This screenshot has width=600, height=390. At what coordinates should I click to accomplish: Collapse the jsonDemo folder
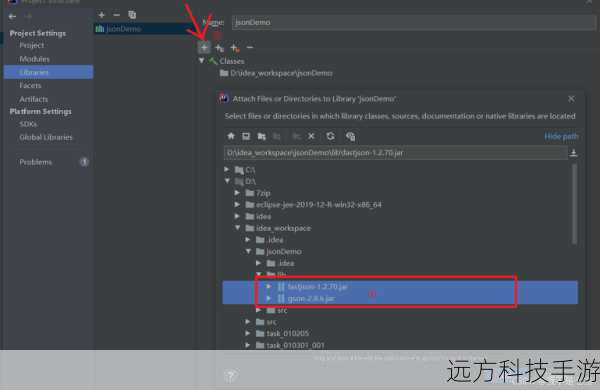[x=248, y=251]
